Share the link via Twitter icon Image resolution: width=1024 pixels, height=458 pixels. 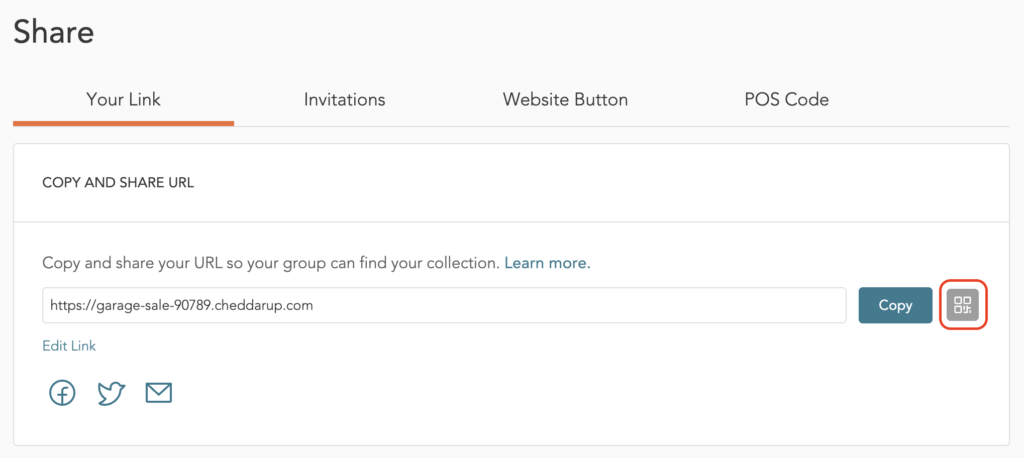(110, 393)
